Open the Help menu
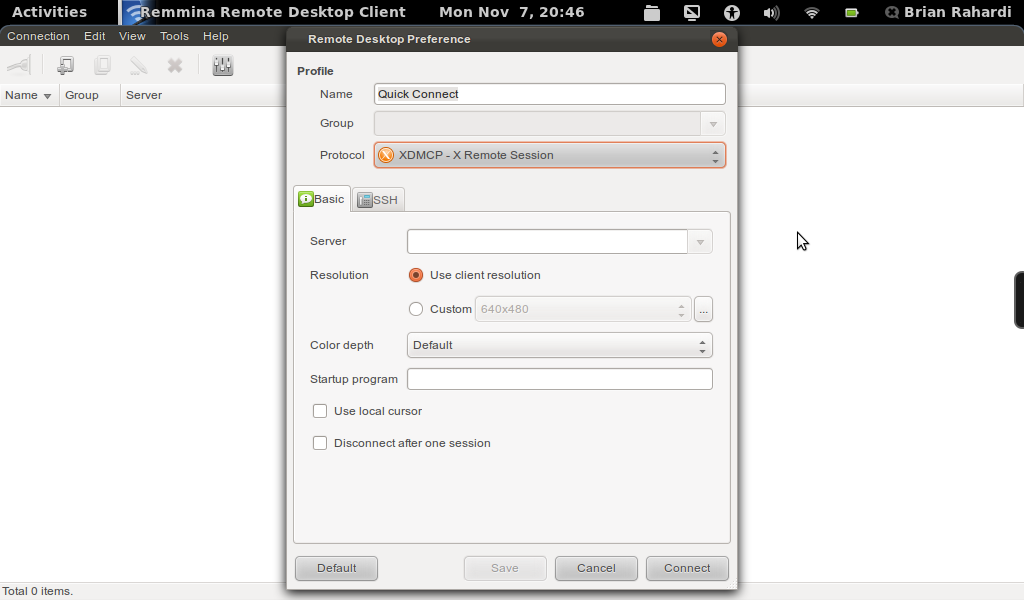Viewport: 1024px width, 600px height. tap(216, 36)
